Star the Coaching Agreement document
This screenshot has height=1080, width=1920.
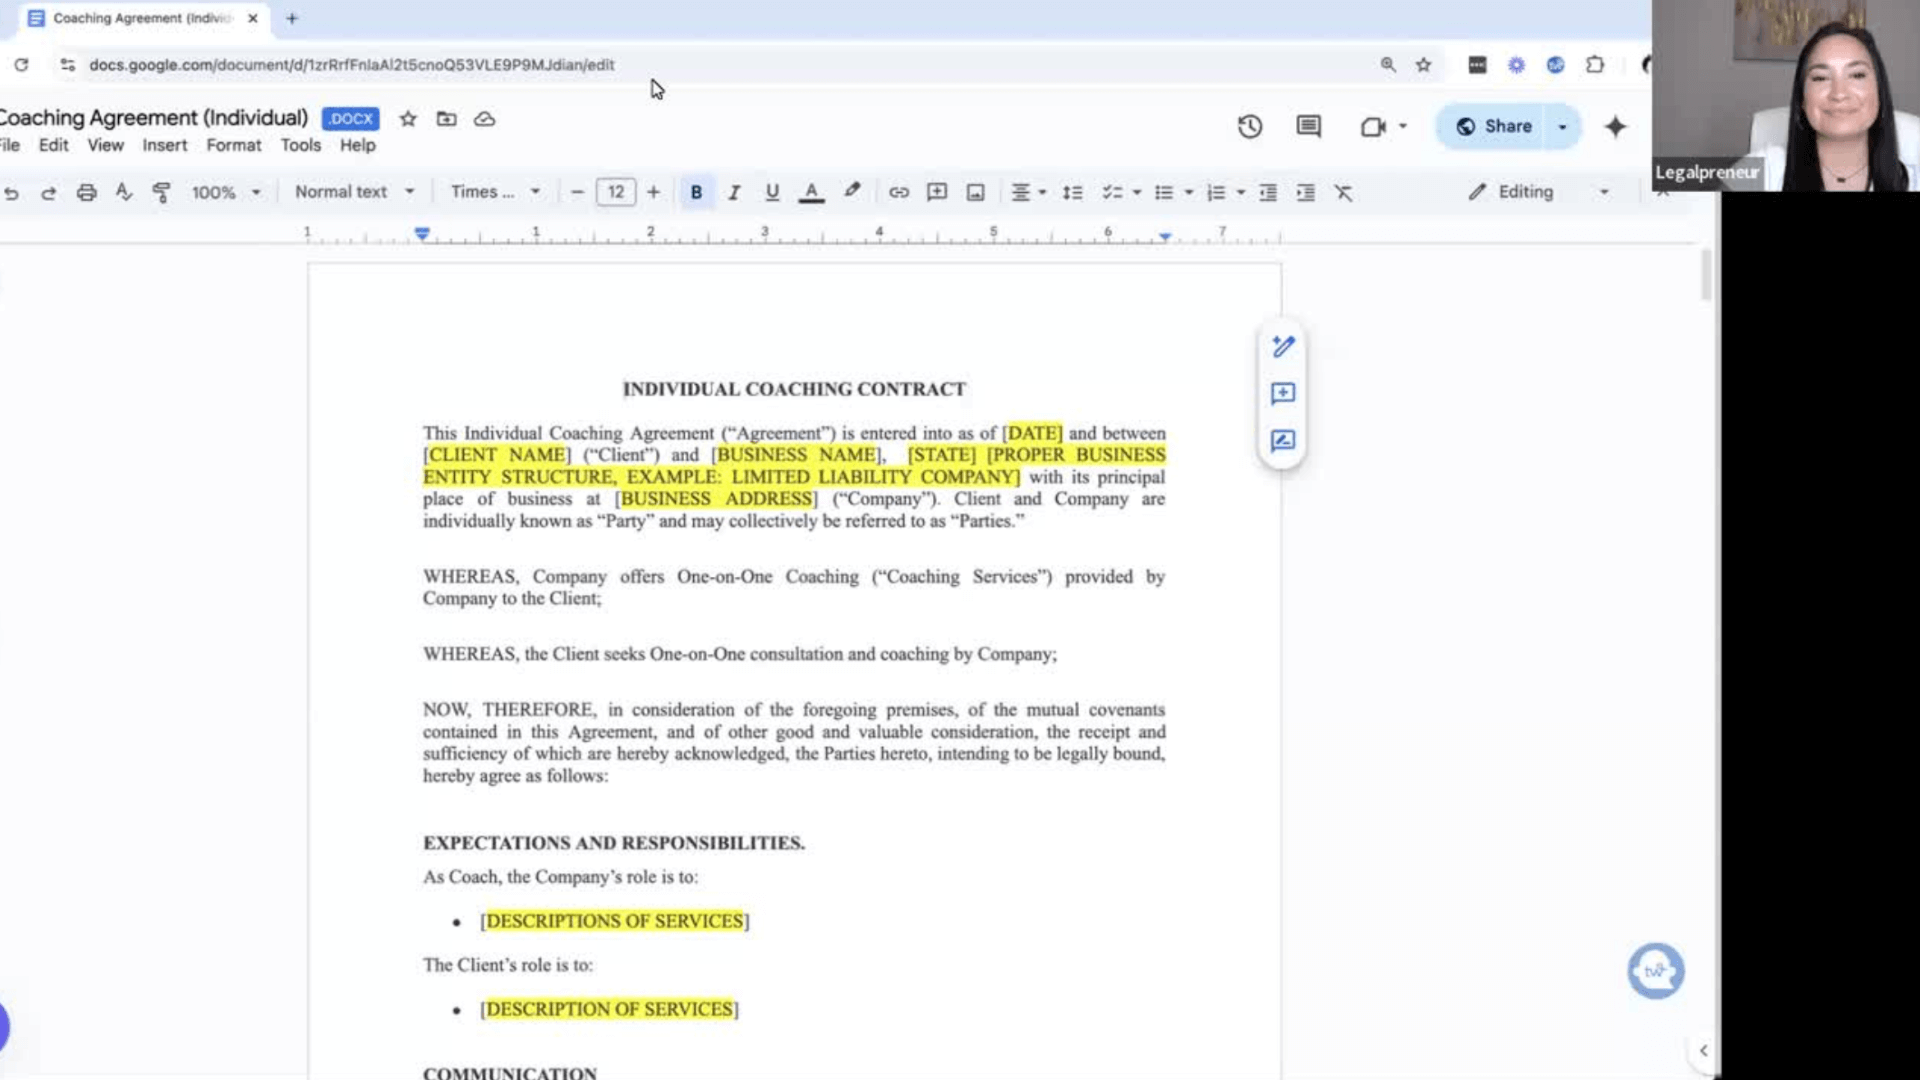pos(408,119)
